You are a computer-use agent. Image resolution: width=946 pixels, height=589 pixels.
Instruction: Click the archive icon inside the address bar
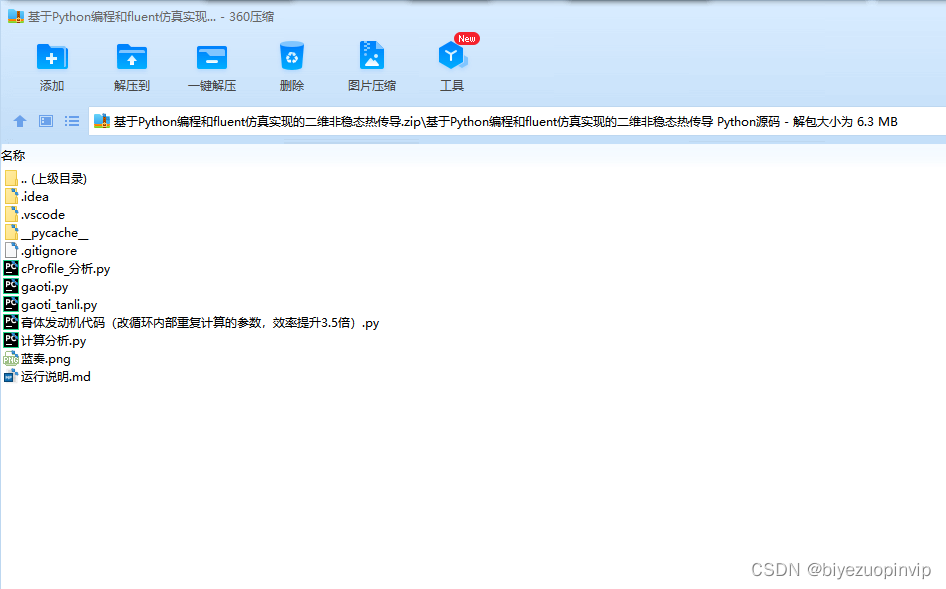(101, 120)
